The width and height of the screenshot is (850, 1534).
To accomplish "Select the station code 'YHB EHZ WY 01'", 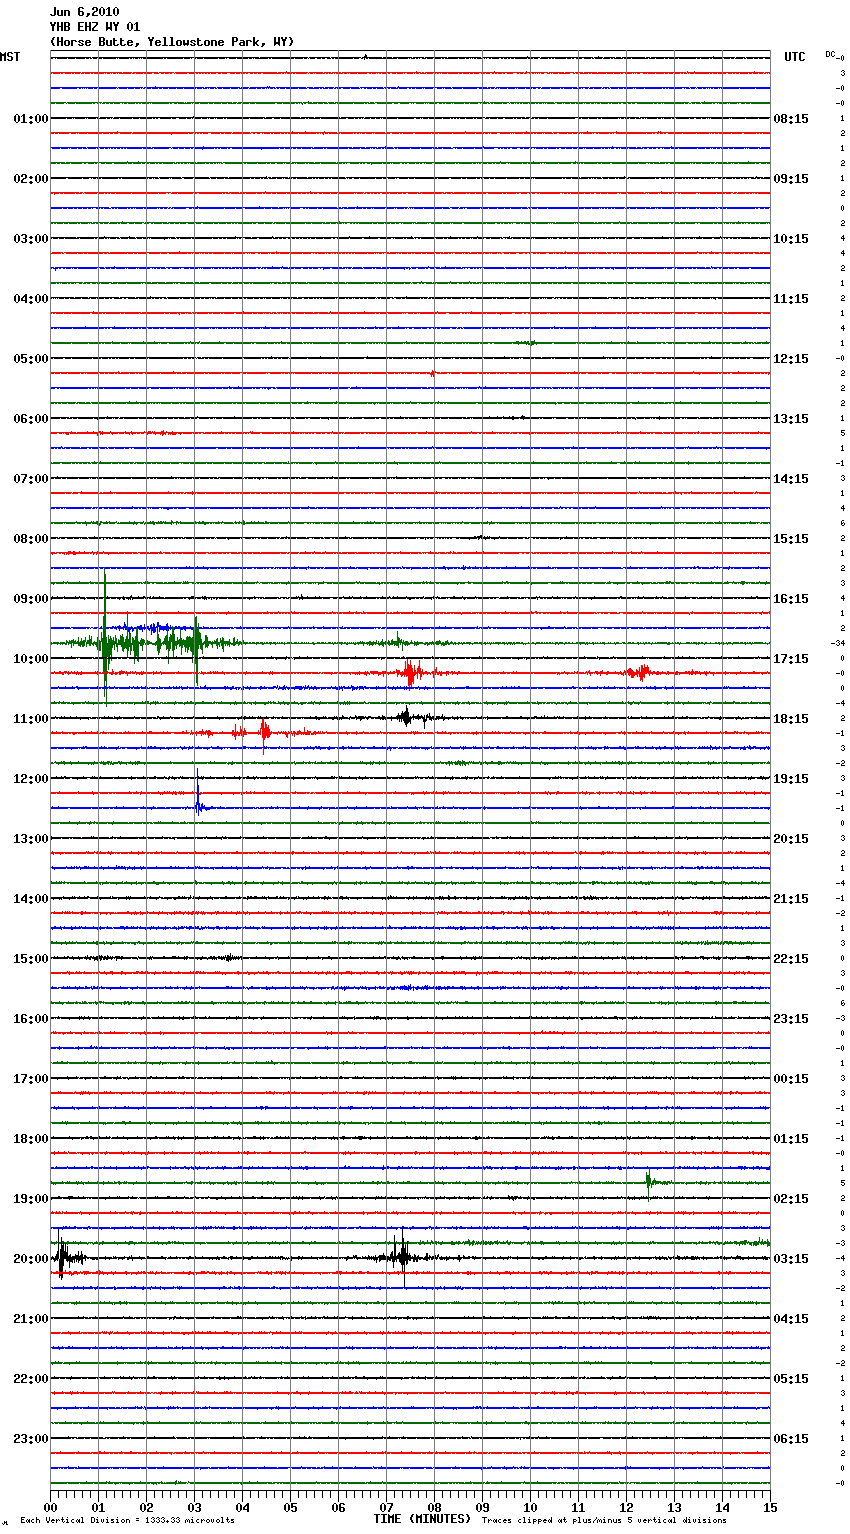I will (95, 27).
